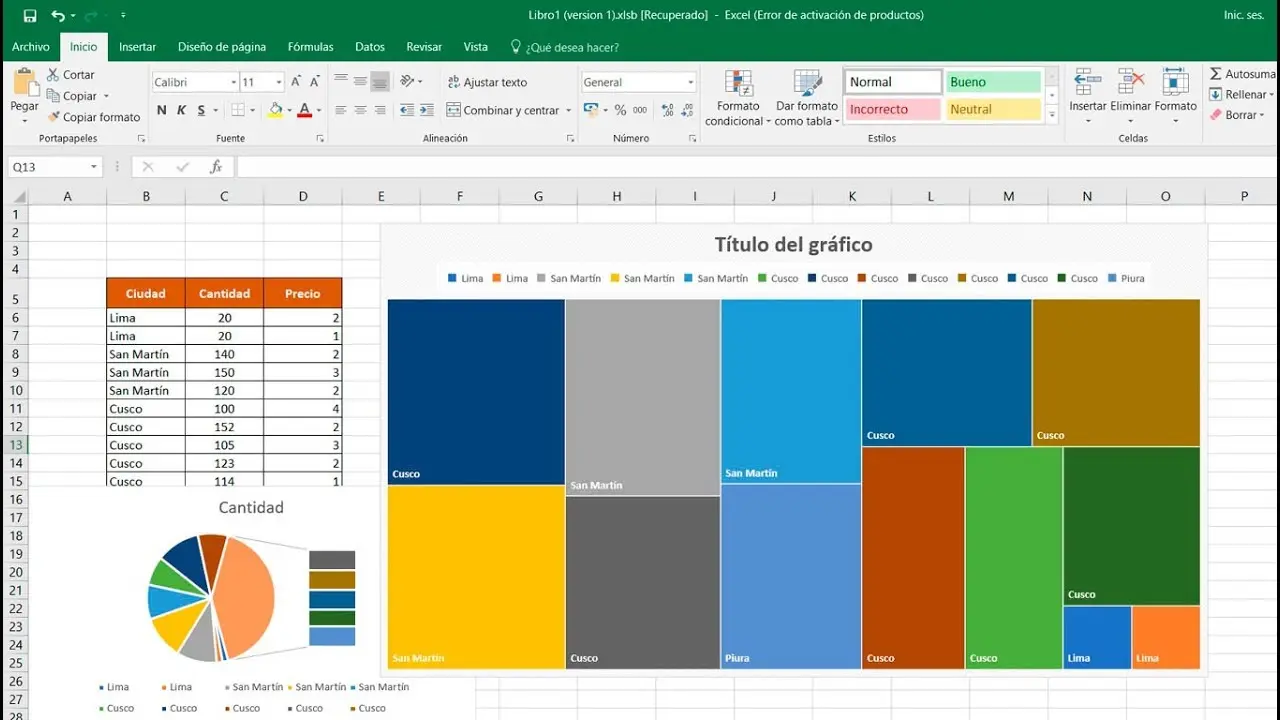The height and width of the screenshot is (720, 1280).
Task: Toggle italic (K) formatting
Action: pos(181,110)
